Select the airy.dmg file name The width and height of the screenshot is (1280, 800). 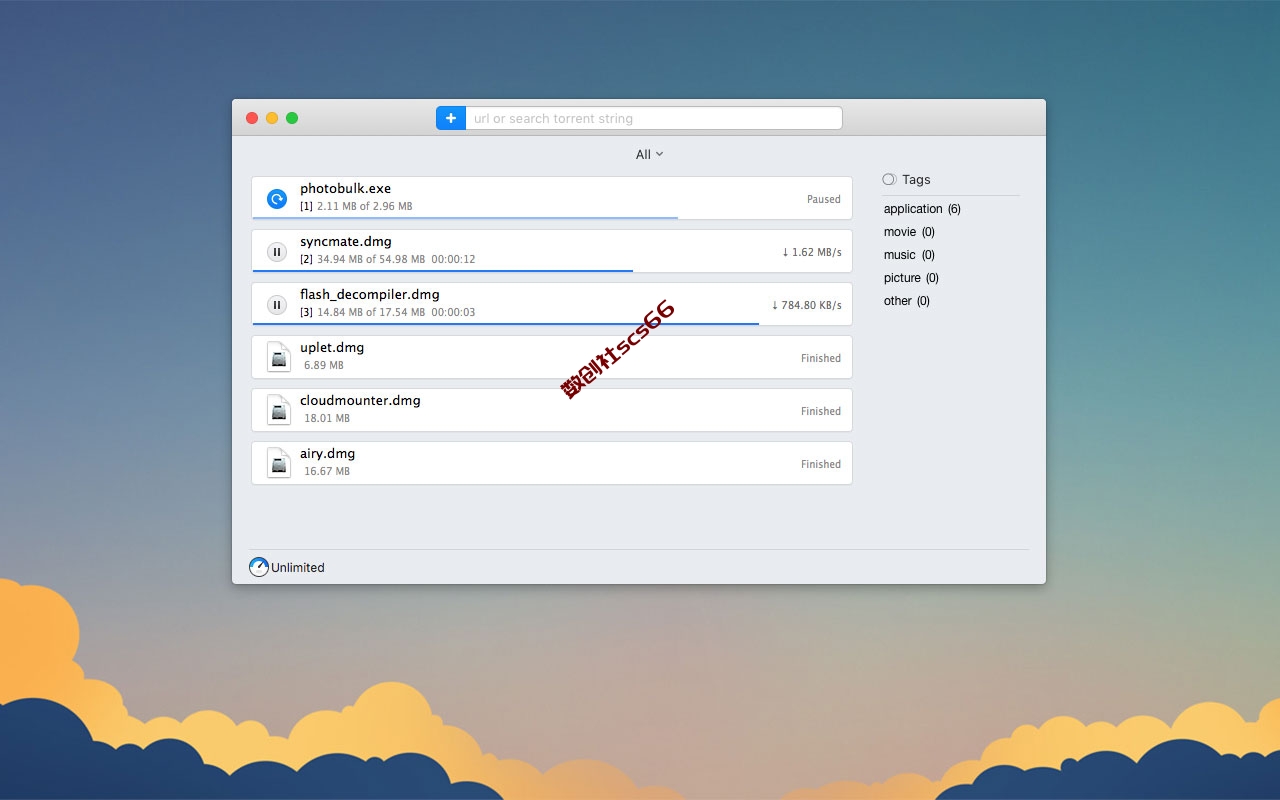click(328, 454)
